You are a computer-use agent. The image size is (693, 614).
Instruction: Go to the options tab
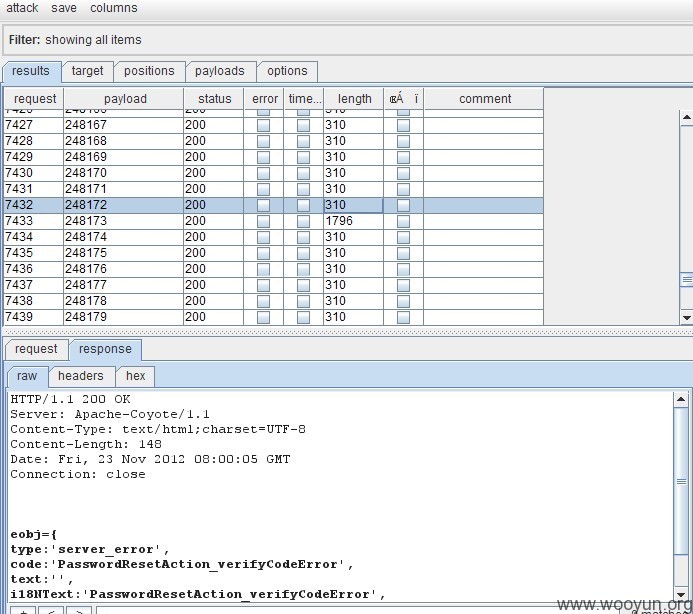(x=287, y=71)
